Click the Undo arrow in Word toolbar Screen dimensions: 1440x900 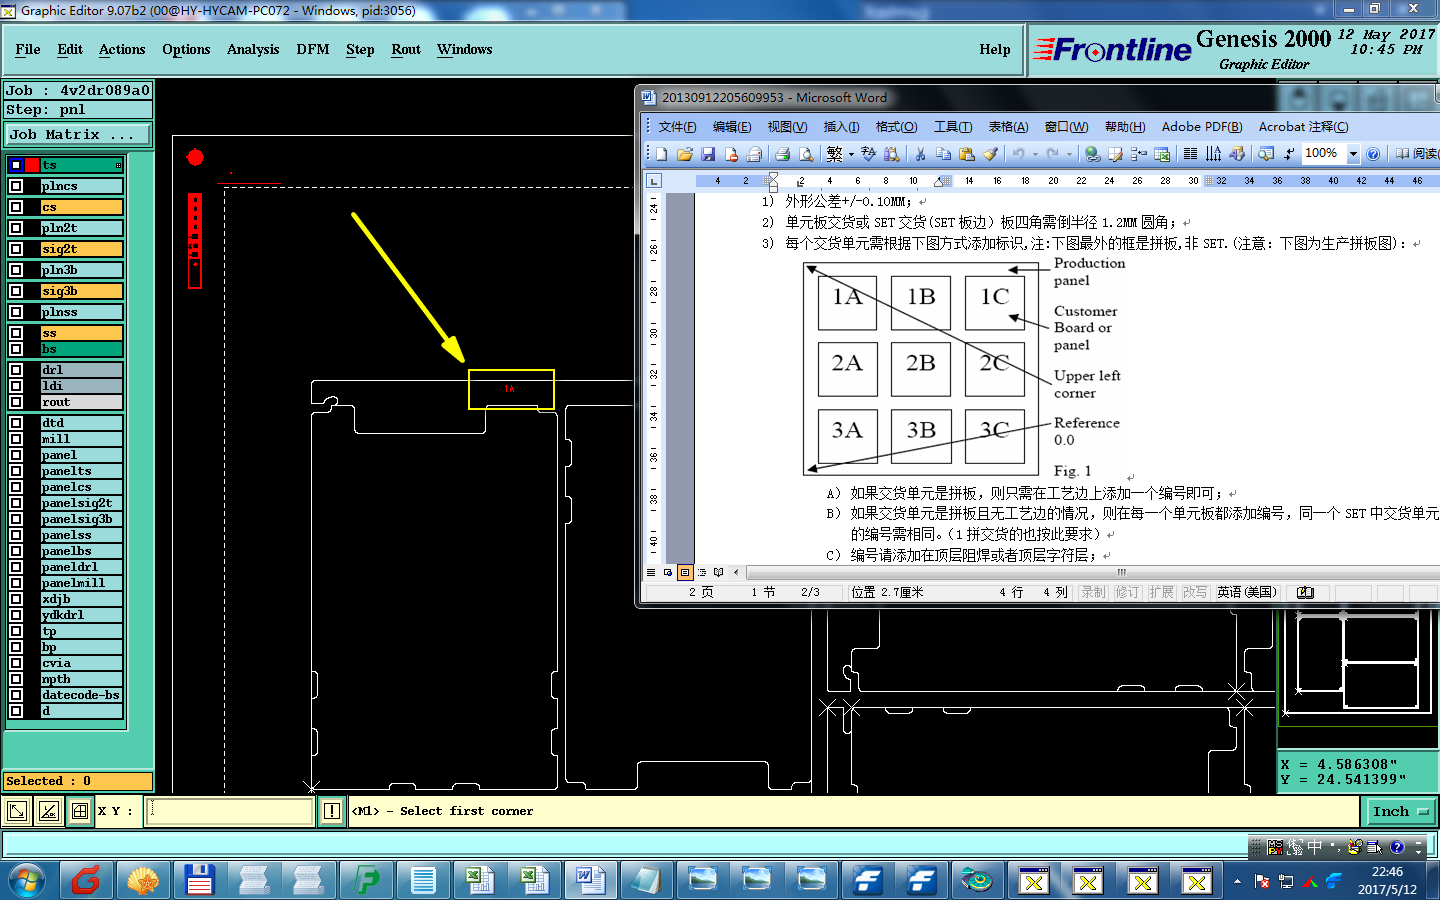click(x=1018, y=154)
